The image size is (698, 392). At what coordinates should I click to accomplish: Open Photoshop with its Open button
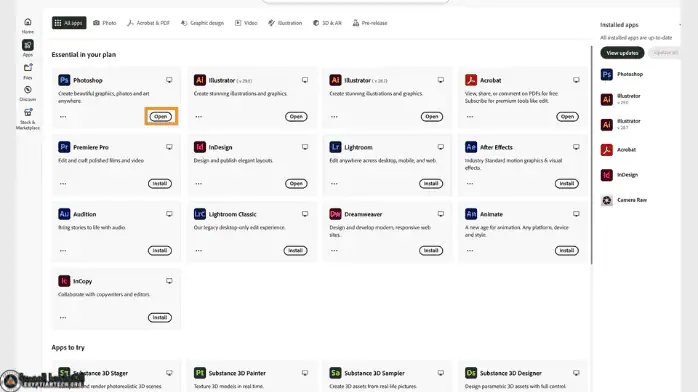click(160, 117)
